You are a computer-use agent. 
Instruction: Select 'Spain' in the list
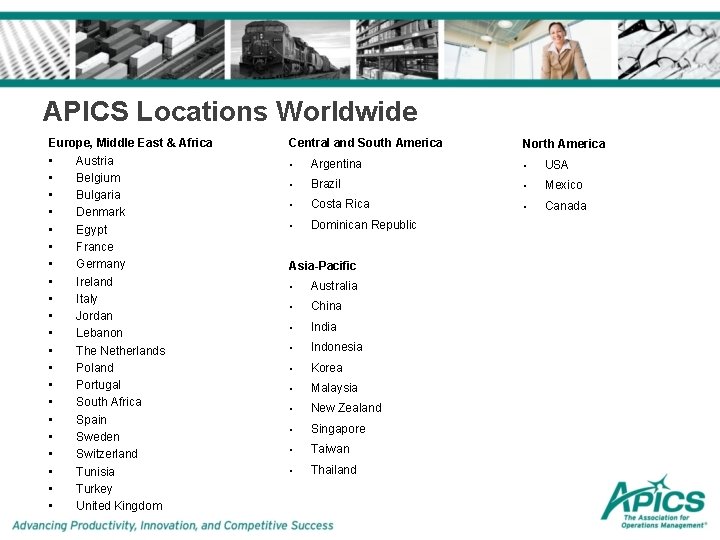click(91, 420)
